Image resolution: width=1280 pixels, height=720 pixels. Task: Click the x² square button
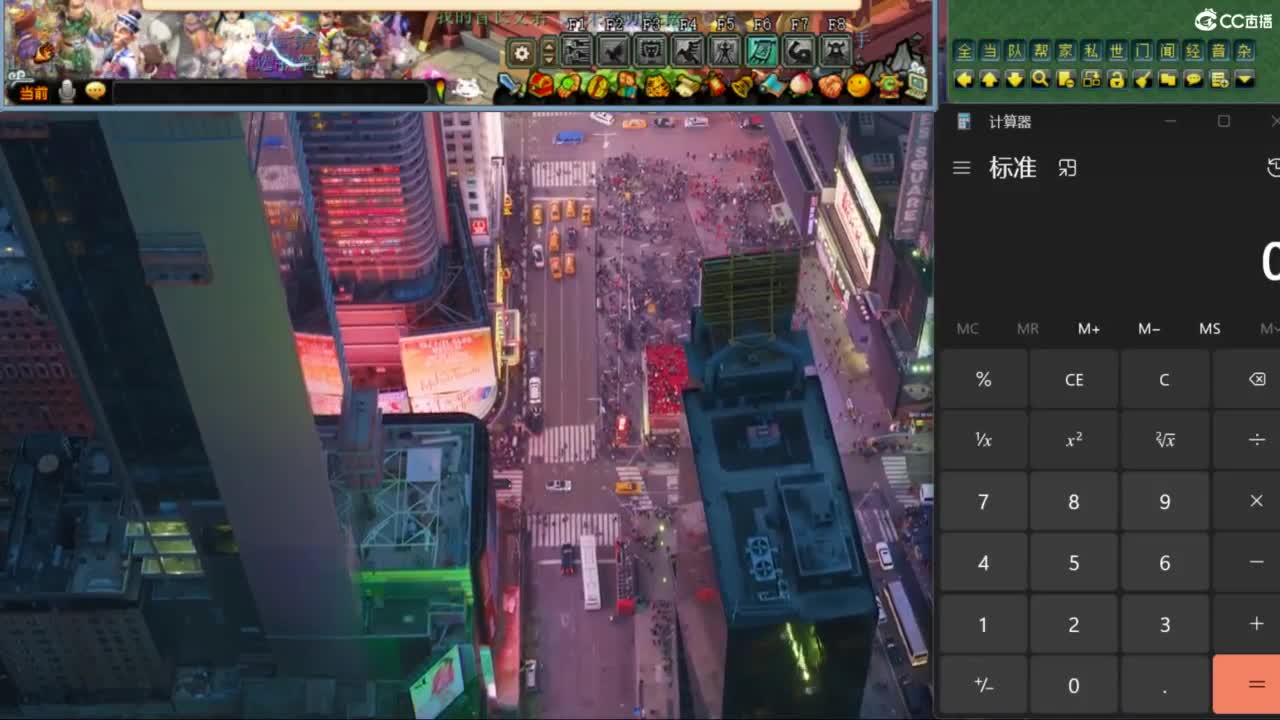click(x=1074, y=440)
